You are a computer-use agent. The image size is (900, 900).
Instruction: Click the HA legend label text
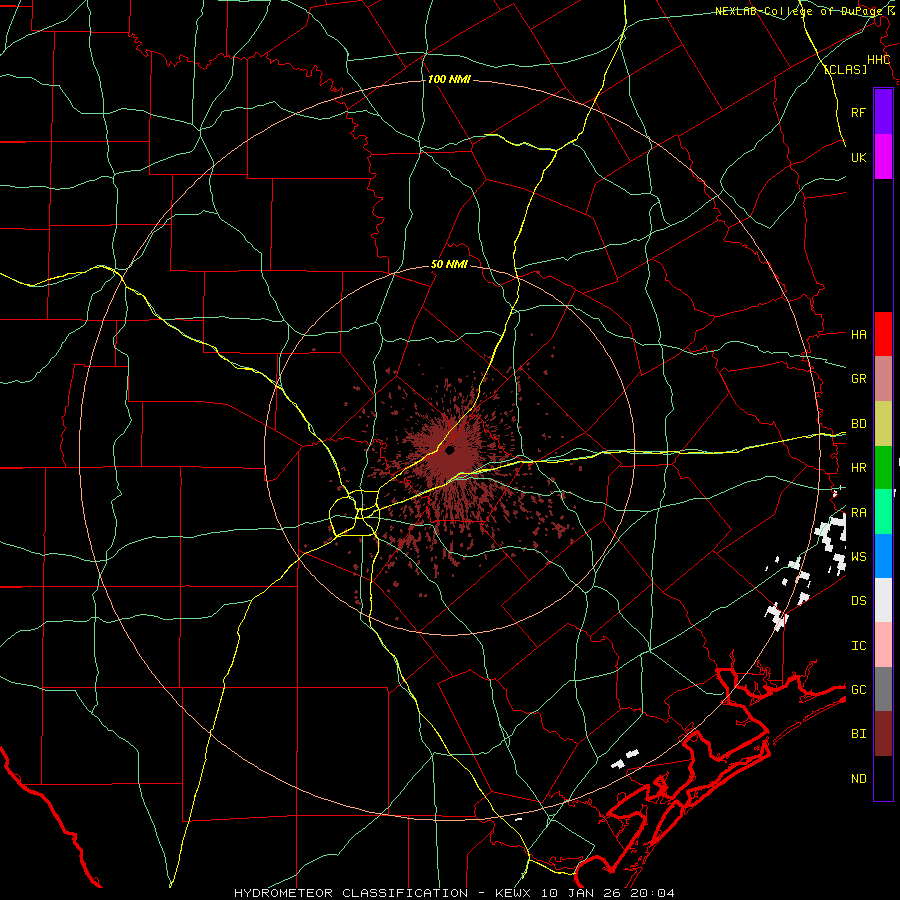coord(858,334)
